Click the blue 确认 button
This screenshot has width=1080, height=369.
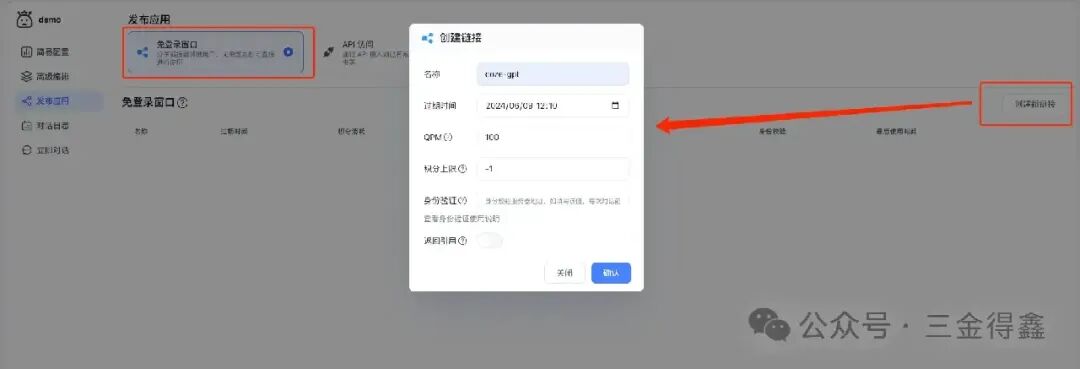pos(611,273)
